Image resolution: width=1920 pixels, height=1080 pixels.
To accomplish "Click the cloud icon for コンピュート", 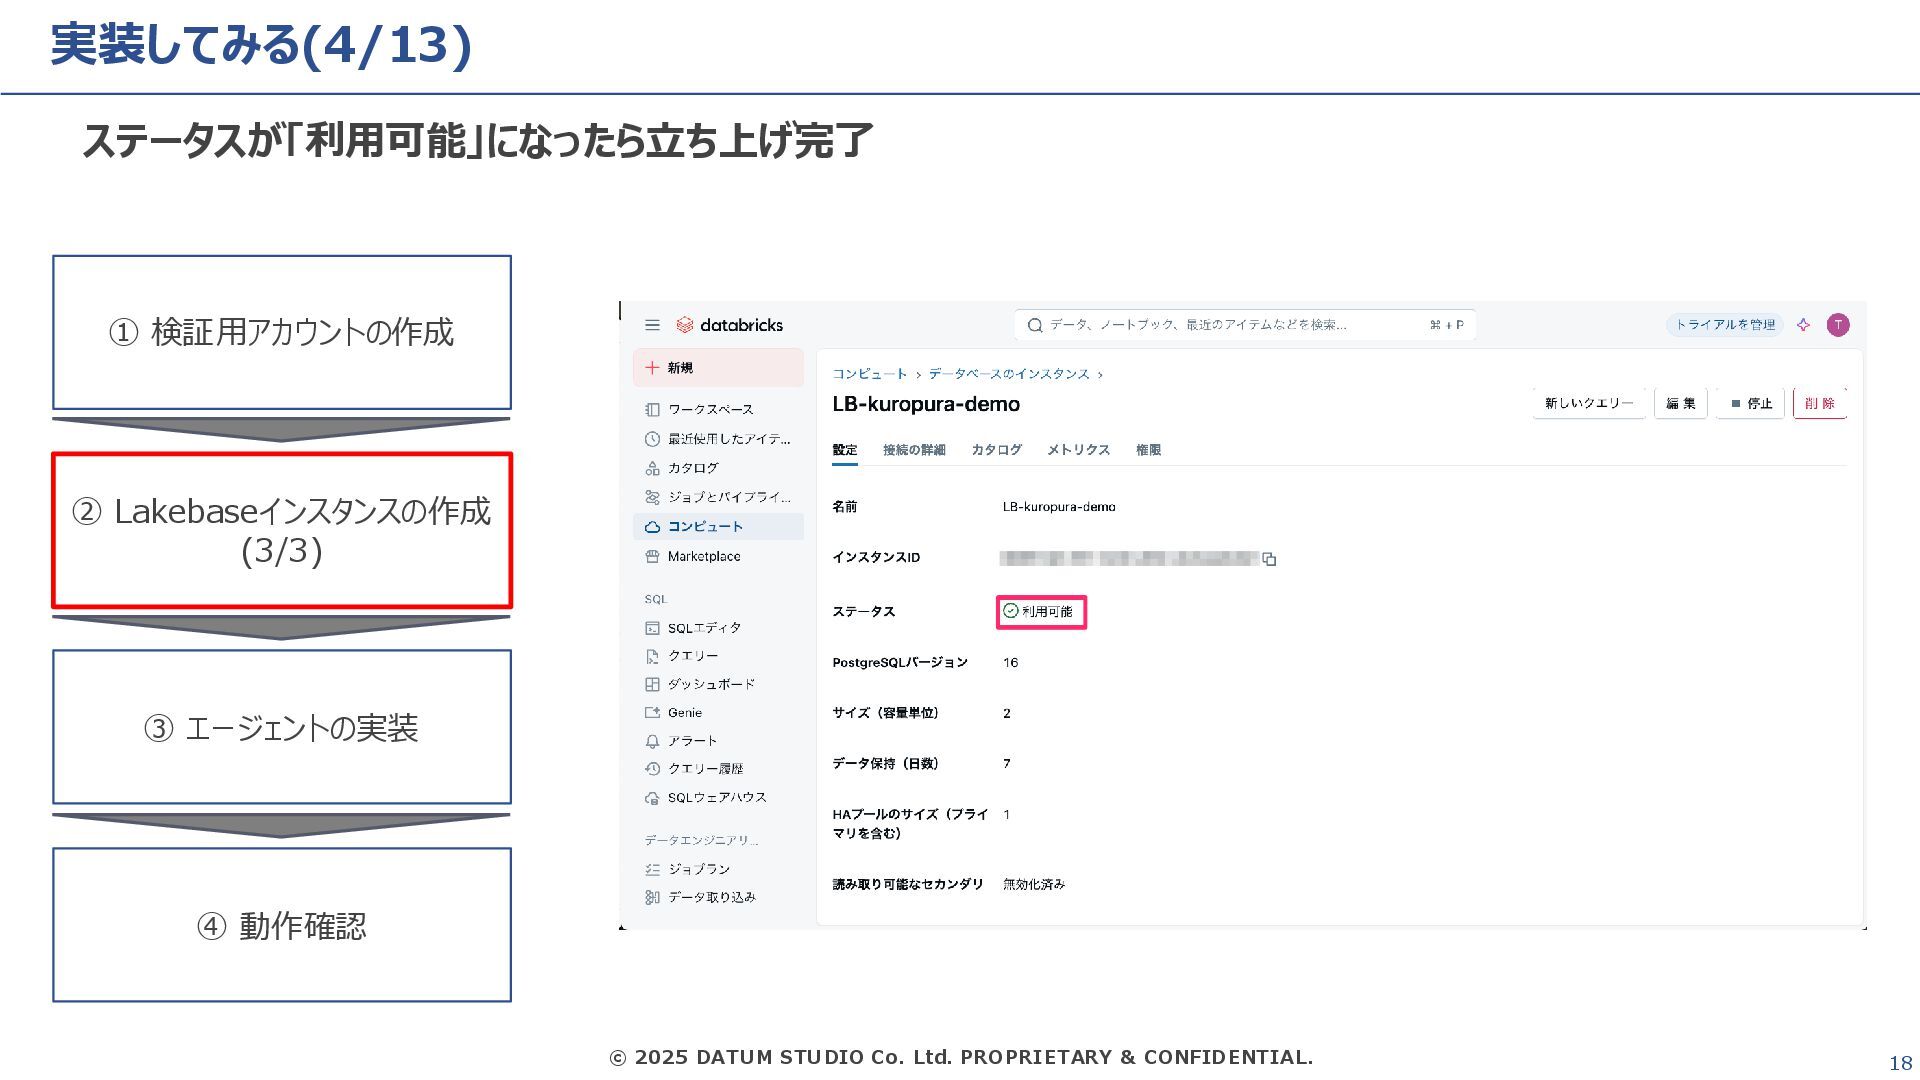I will (x=652, y=527).
